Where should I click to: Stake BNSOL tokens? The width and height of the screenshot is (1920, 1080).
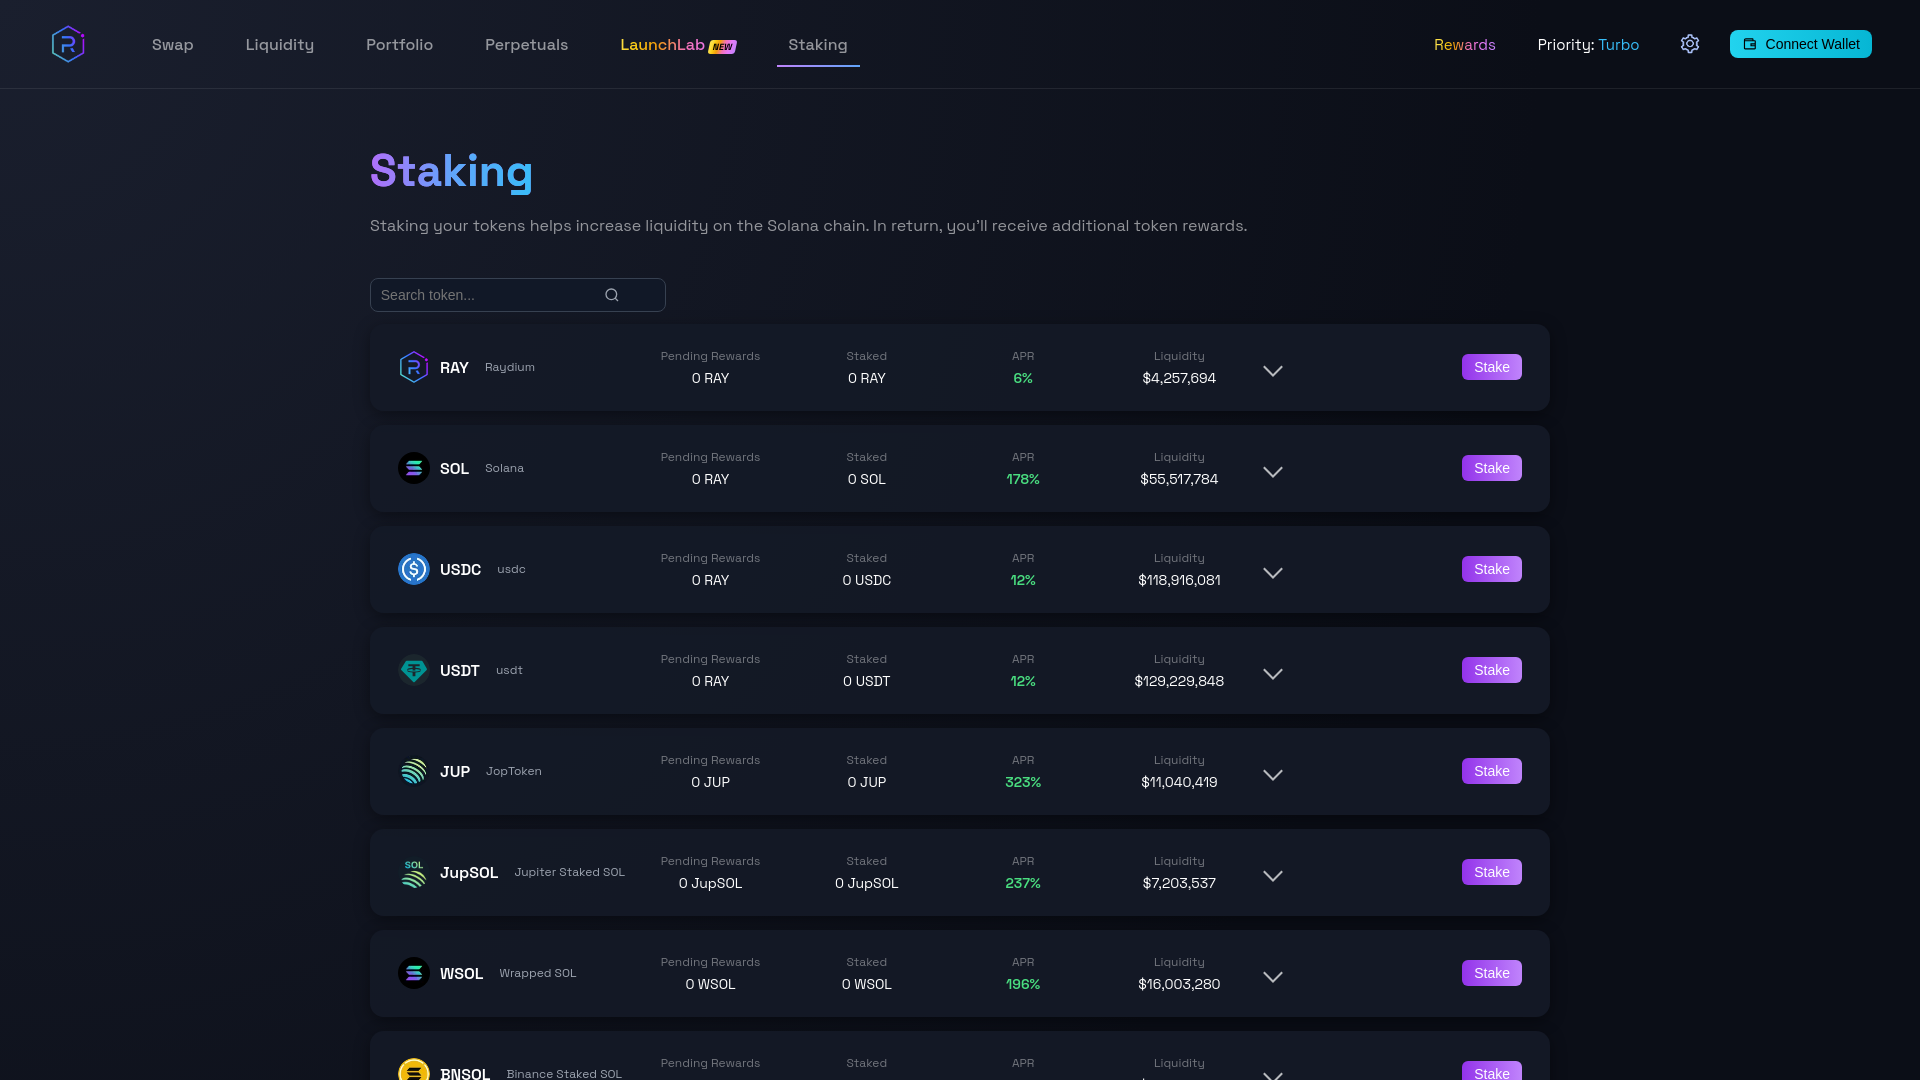pyautogui.click(x=1491, y=1071)
